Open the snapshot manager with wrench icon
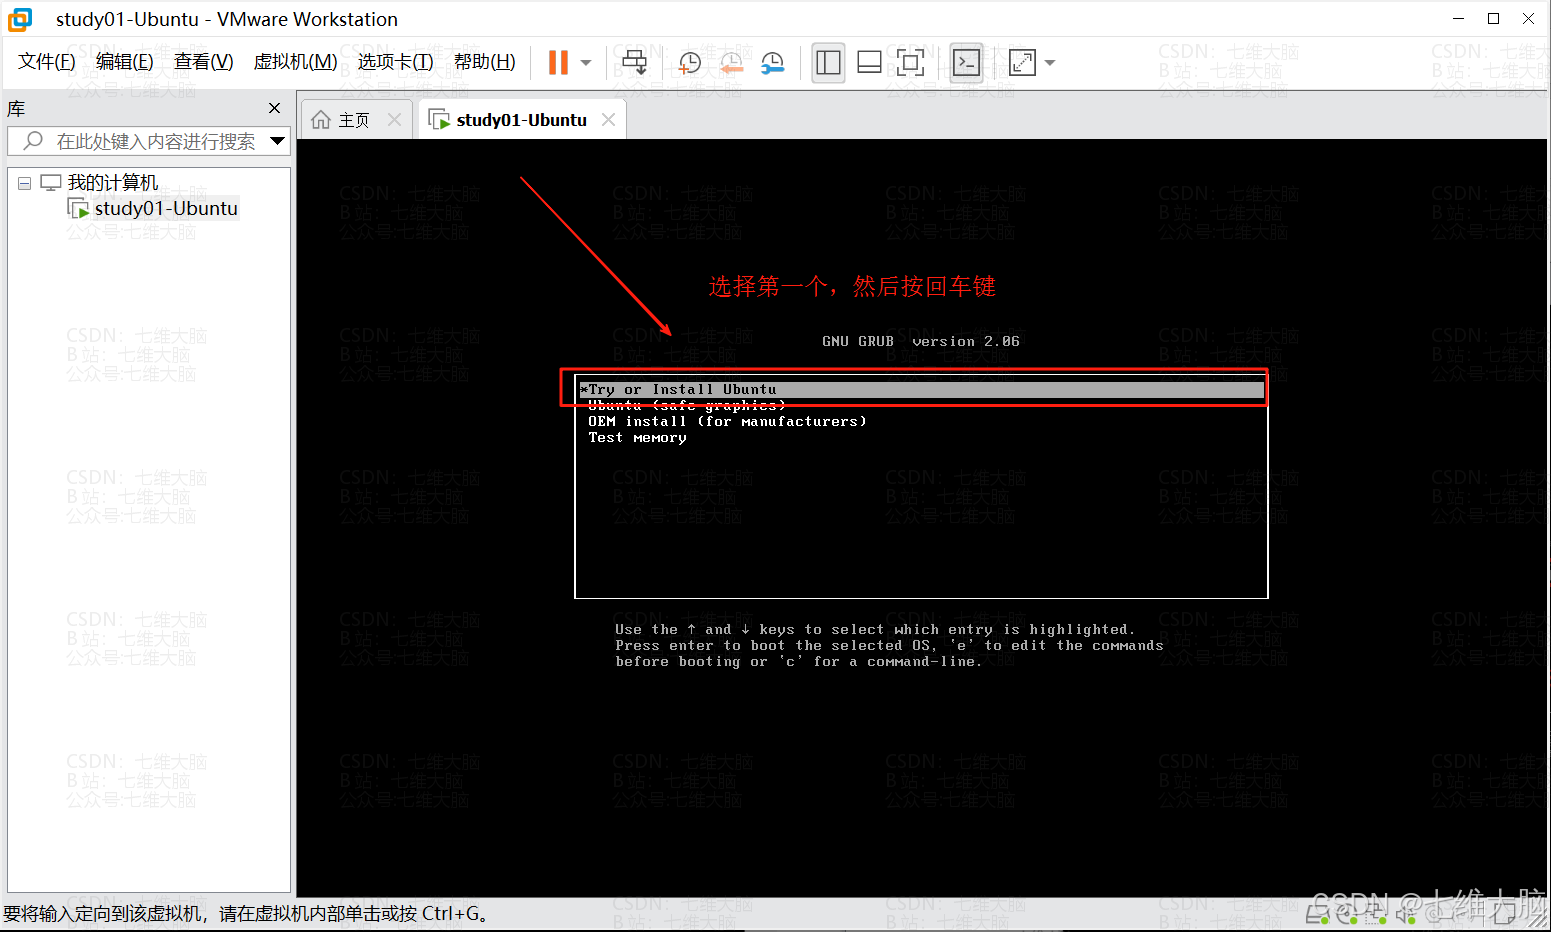The image size is (1551, 932). coord(772,63)
